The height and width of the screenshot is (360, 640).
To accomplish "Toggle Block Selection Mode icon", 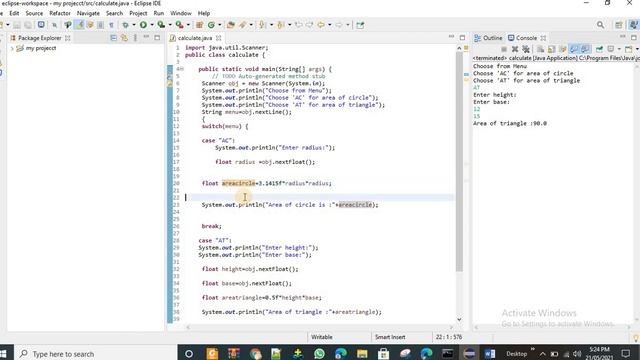I will tap(100, 25).
